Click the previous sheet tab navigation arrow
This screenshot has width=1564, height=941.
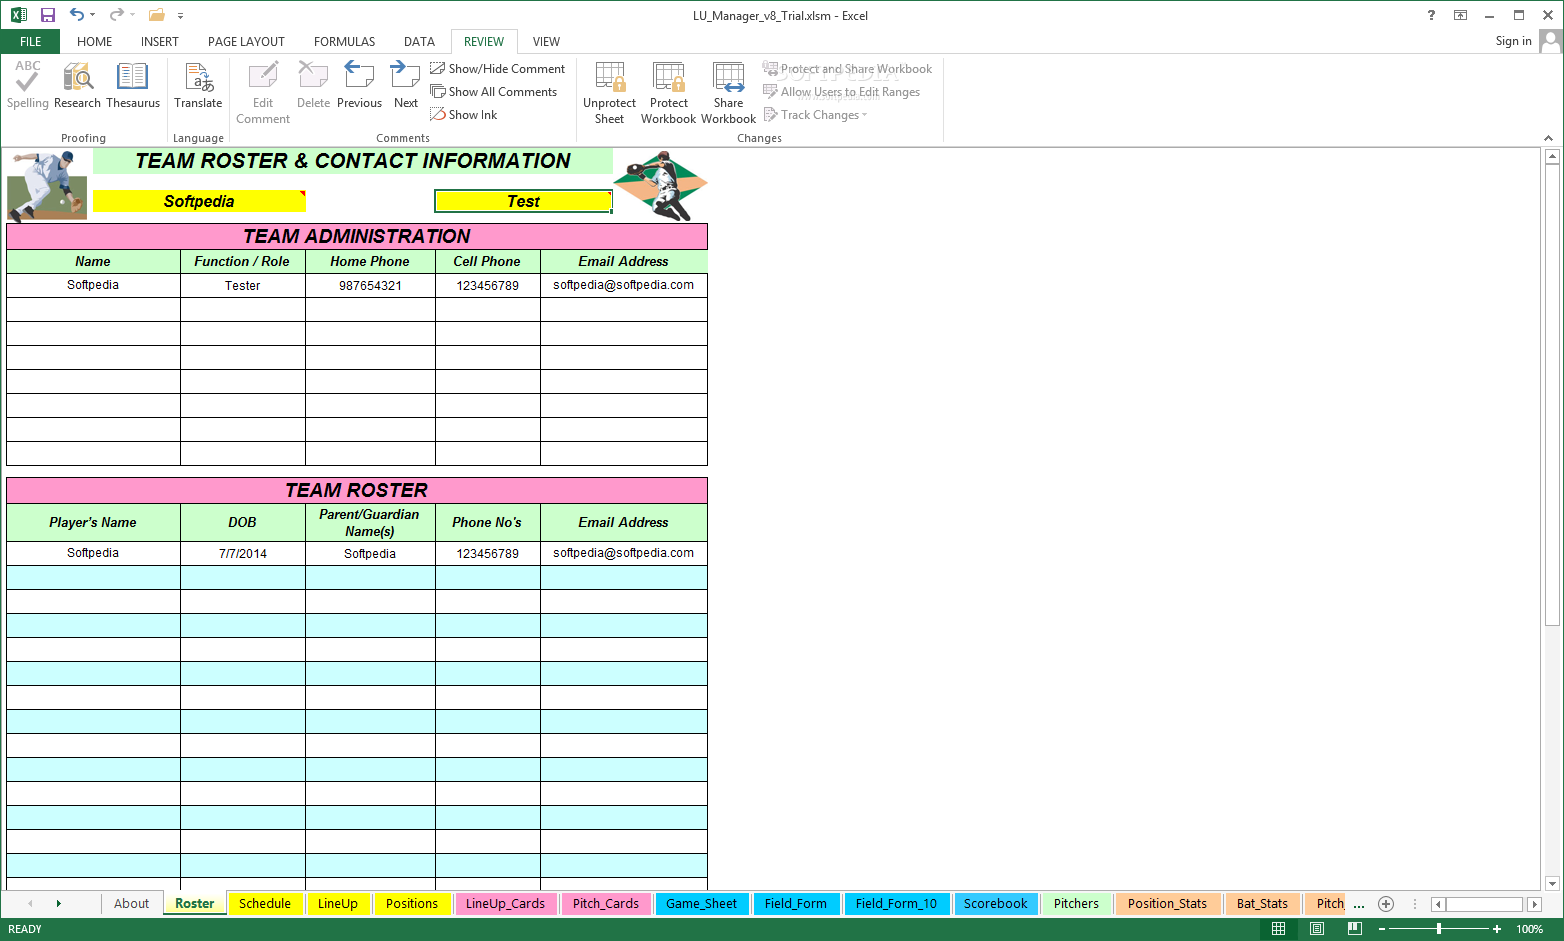pyautogui.click(x=30, y=903)
